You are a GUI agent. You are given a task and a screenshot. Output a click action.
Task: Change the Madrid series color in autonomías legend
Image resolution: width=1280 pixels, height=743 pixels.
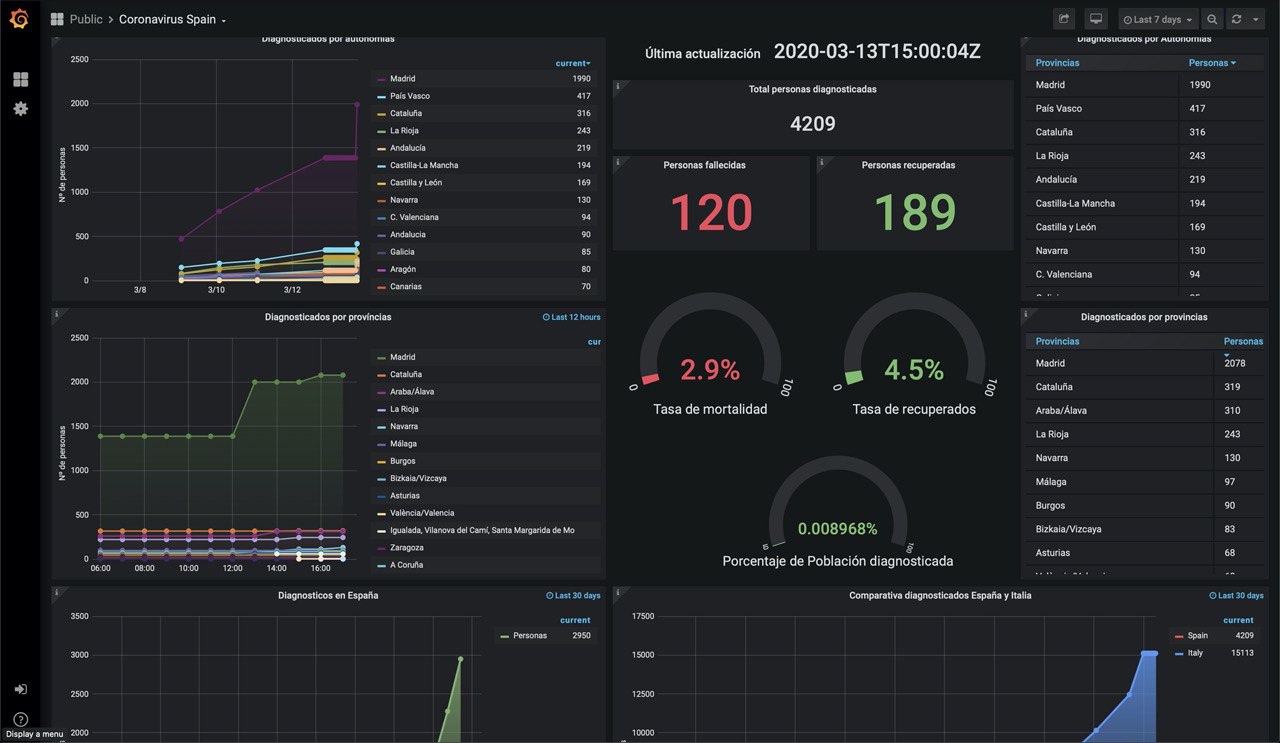(381, 79)
